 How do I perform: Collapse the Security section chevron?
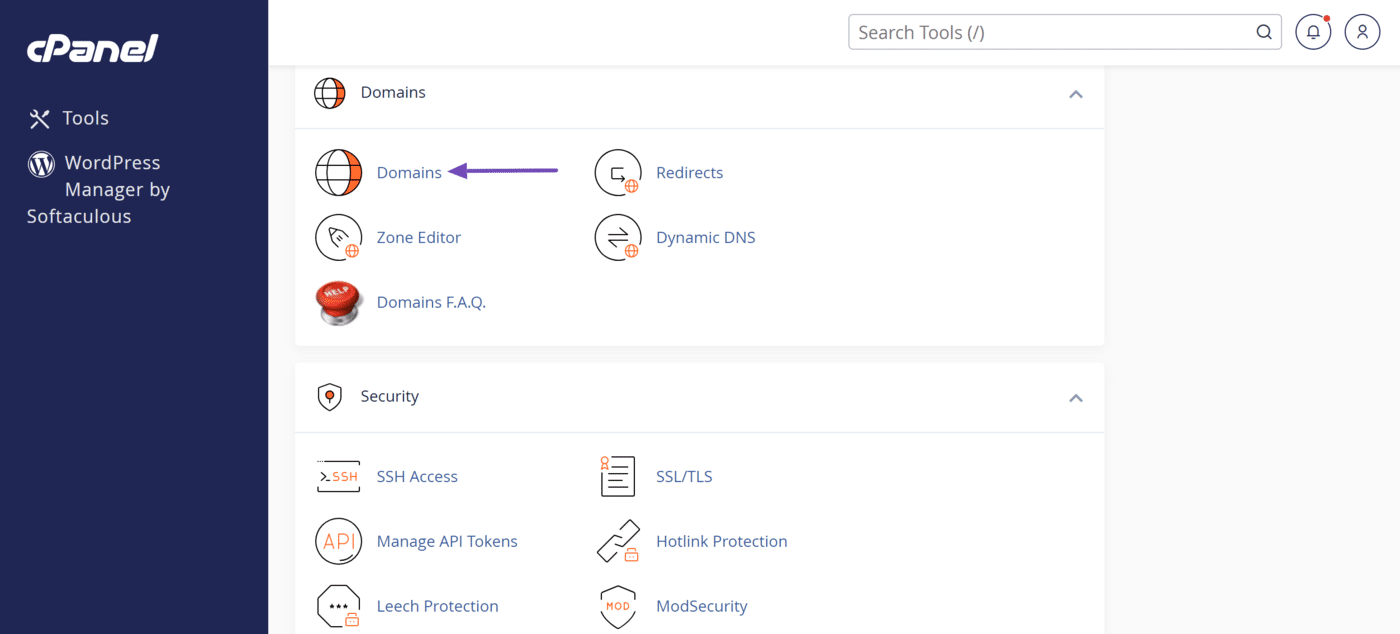[x=1075, y=398]
